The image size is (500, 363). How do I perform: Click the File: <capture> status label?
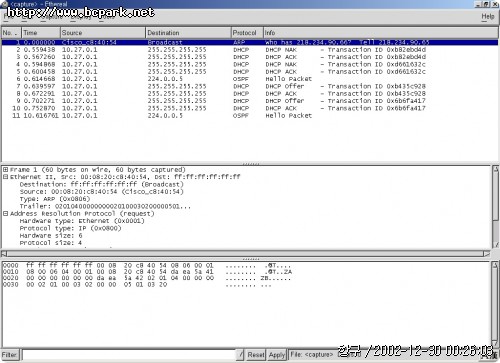tap(312, 355)
